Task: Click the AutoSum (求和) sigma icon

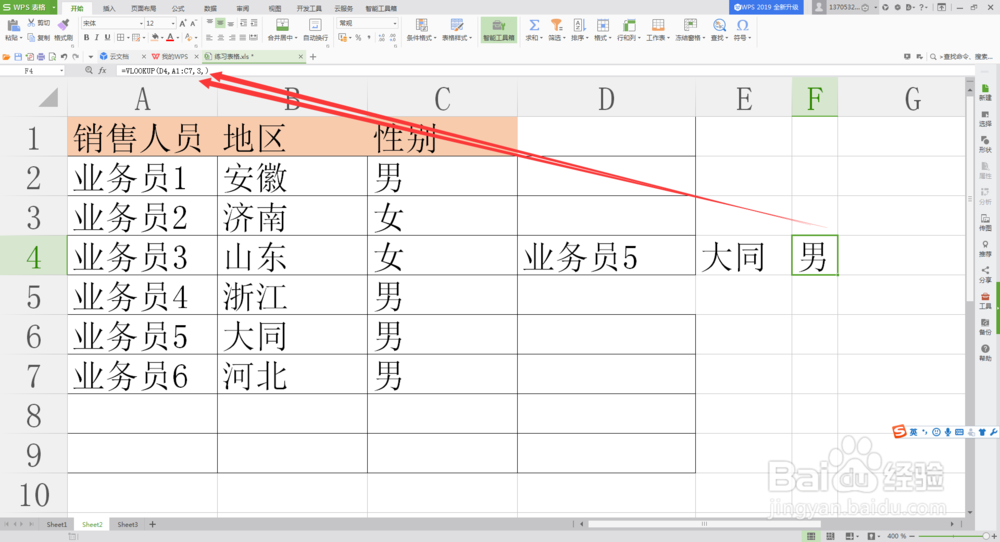Action: [x=534, y=26]
